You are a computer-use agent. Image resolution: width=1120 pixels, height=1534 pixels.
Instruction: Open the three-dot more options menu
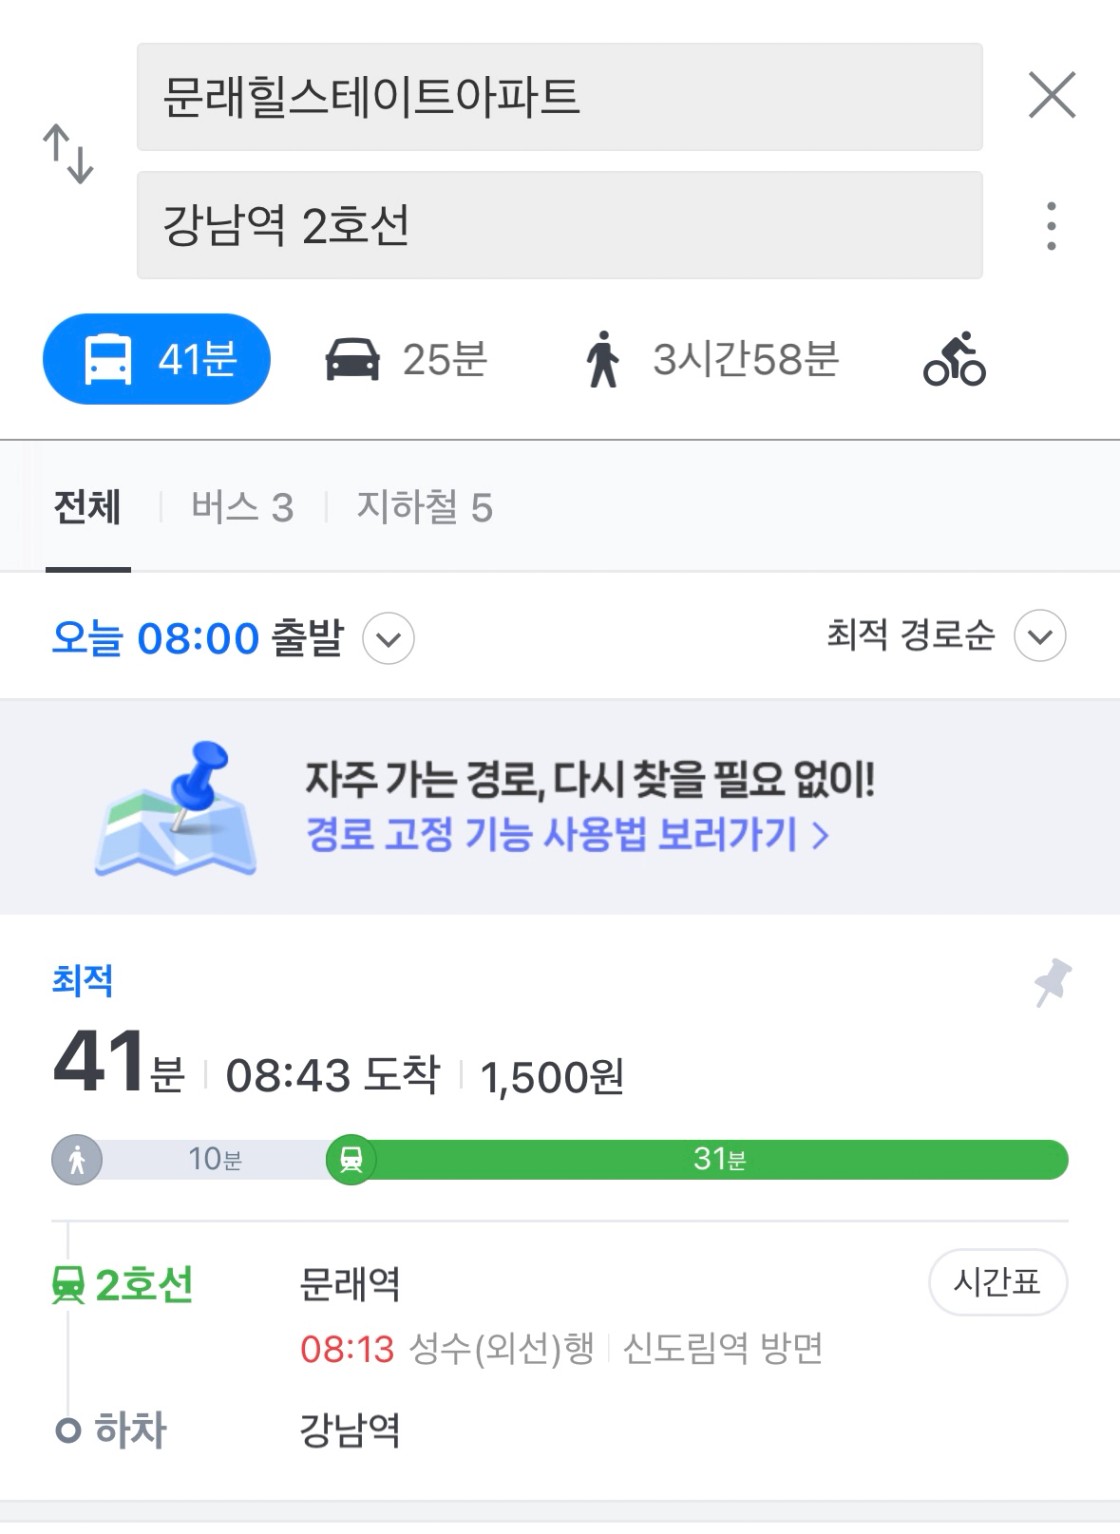click(x=1051, y=226)
